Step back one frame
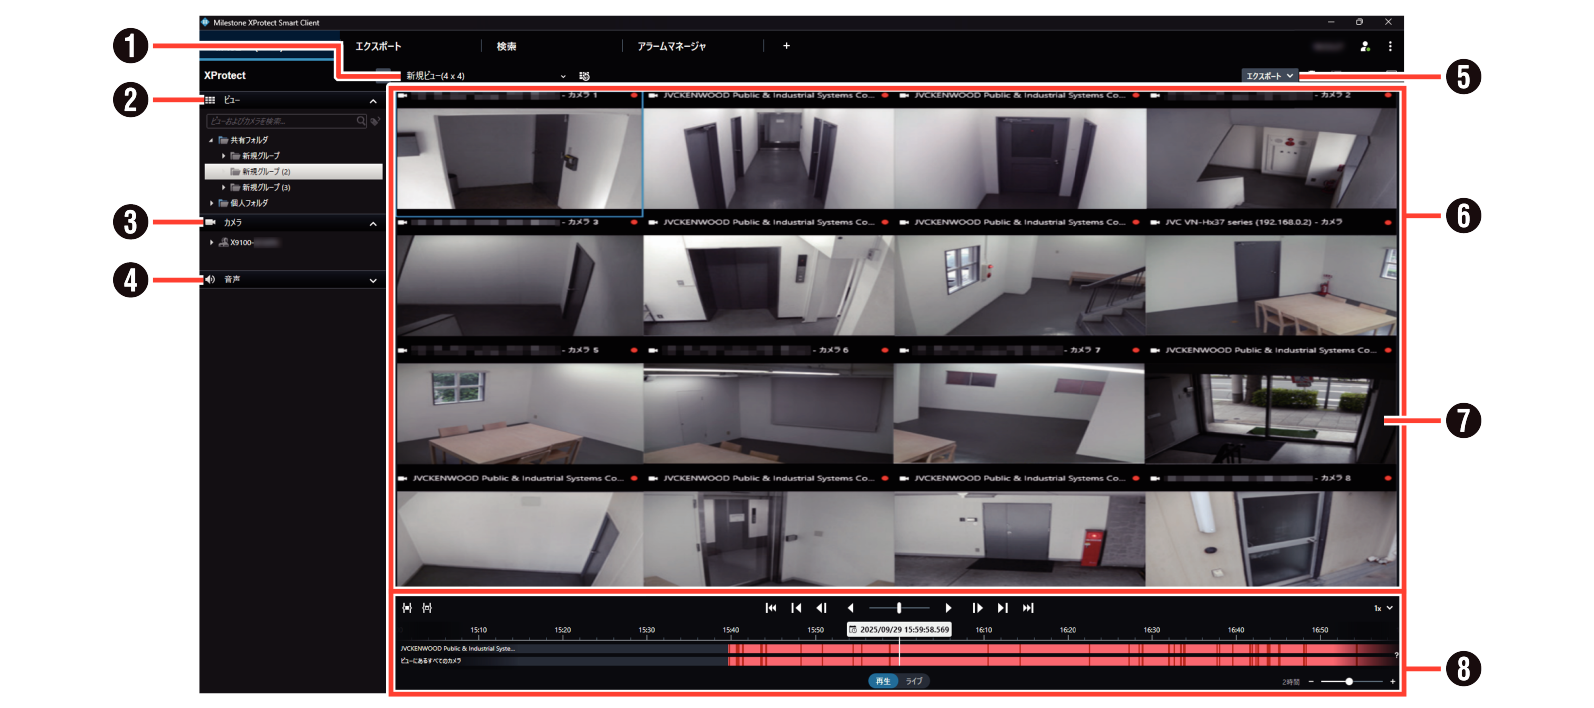Viewport: 1594px width, 708px height. pos(821,608)
